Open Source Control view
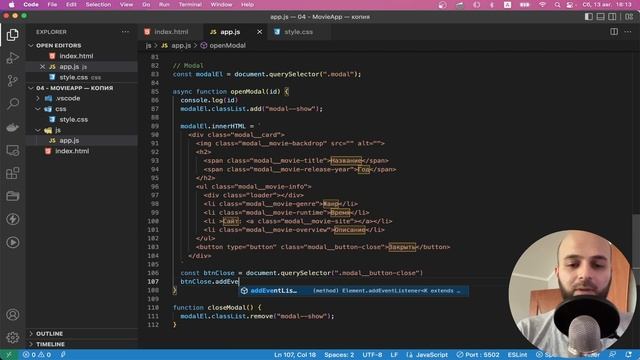 pyautogui.click(x=13, y=81)
